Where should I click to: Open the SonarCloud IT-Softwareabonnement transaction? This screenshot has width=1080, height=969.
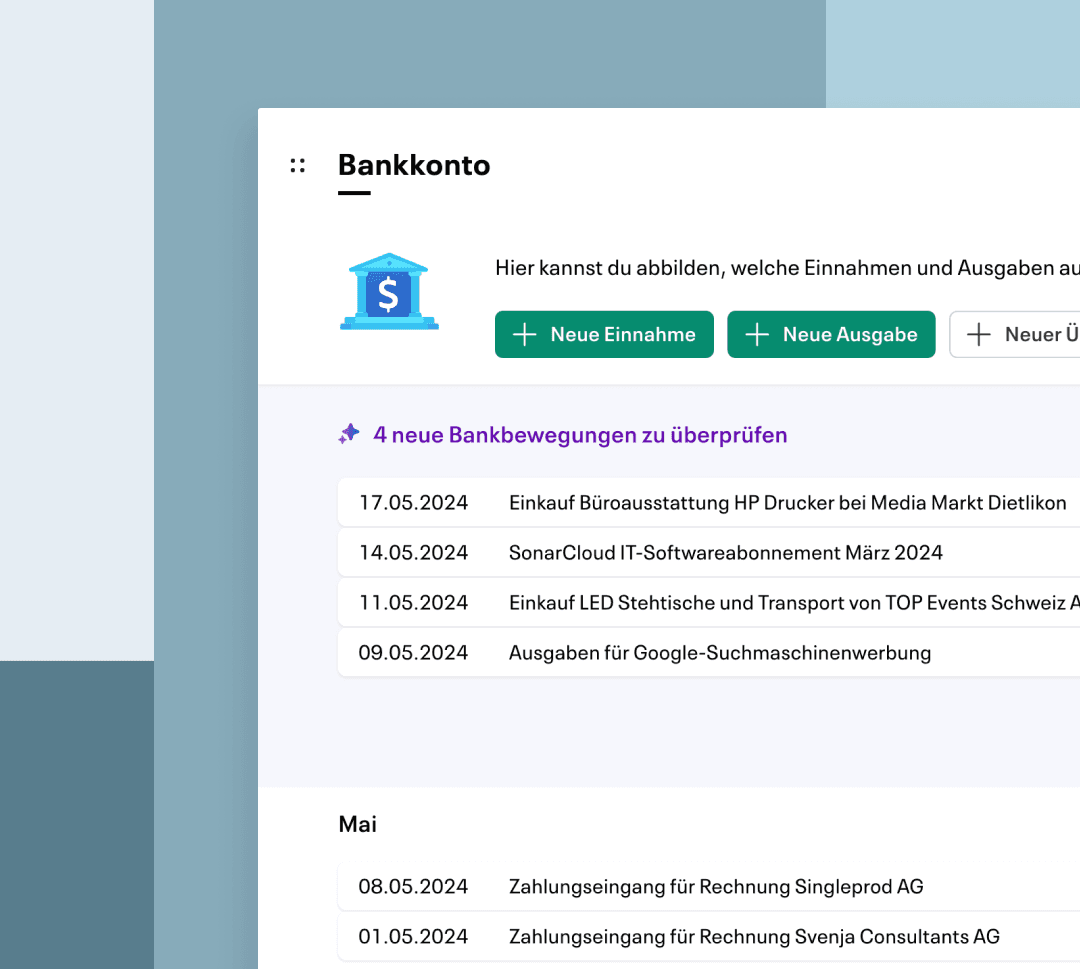click(709, 552)
